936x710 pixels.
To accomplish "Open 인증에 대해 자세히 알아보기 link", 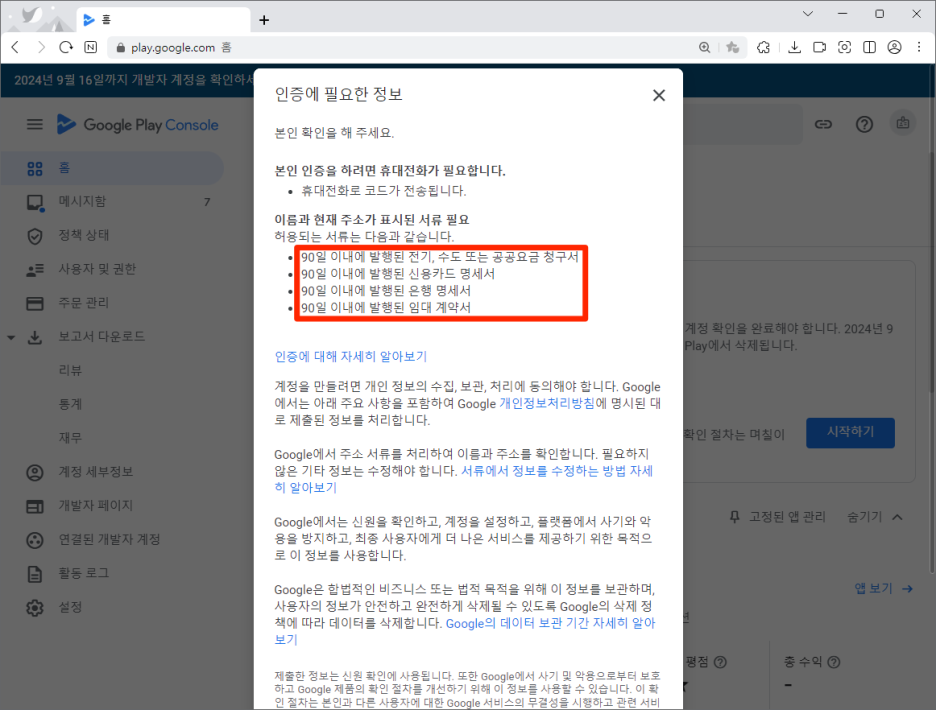I will click(350, 356).
